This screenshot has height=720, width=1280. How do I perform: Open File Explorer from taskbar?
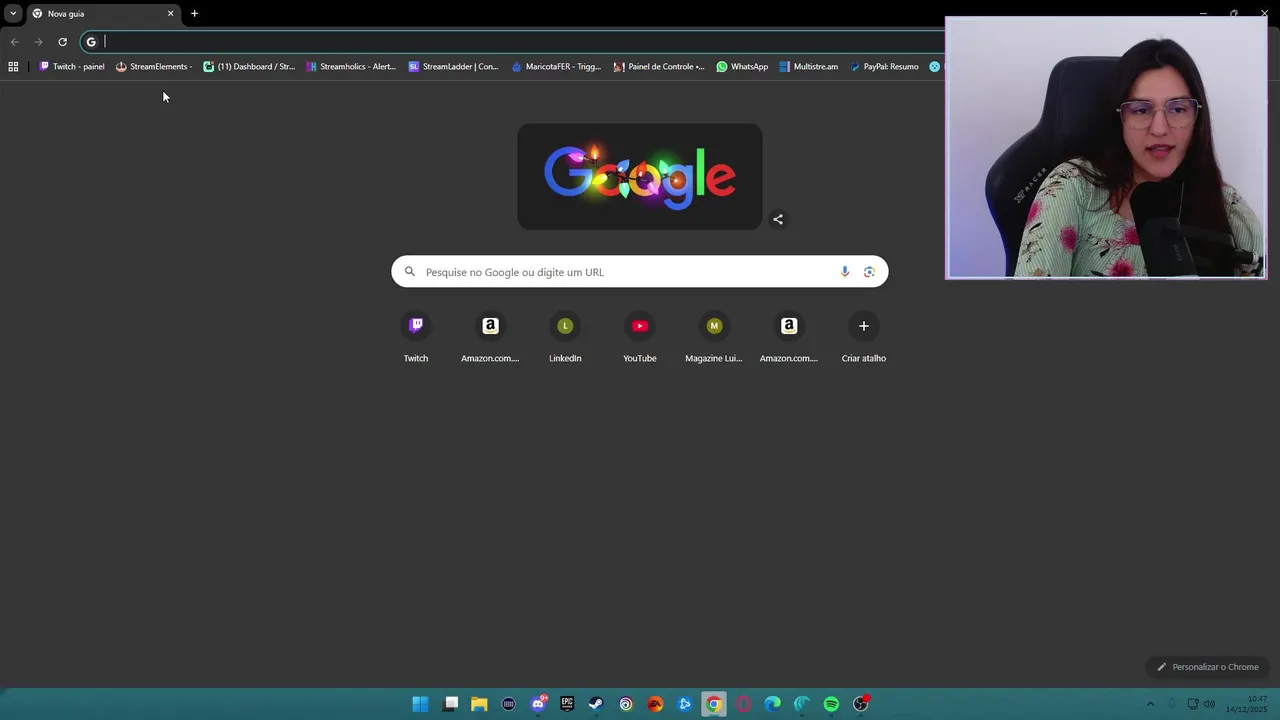point(479,704)
